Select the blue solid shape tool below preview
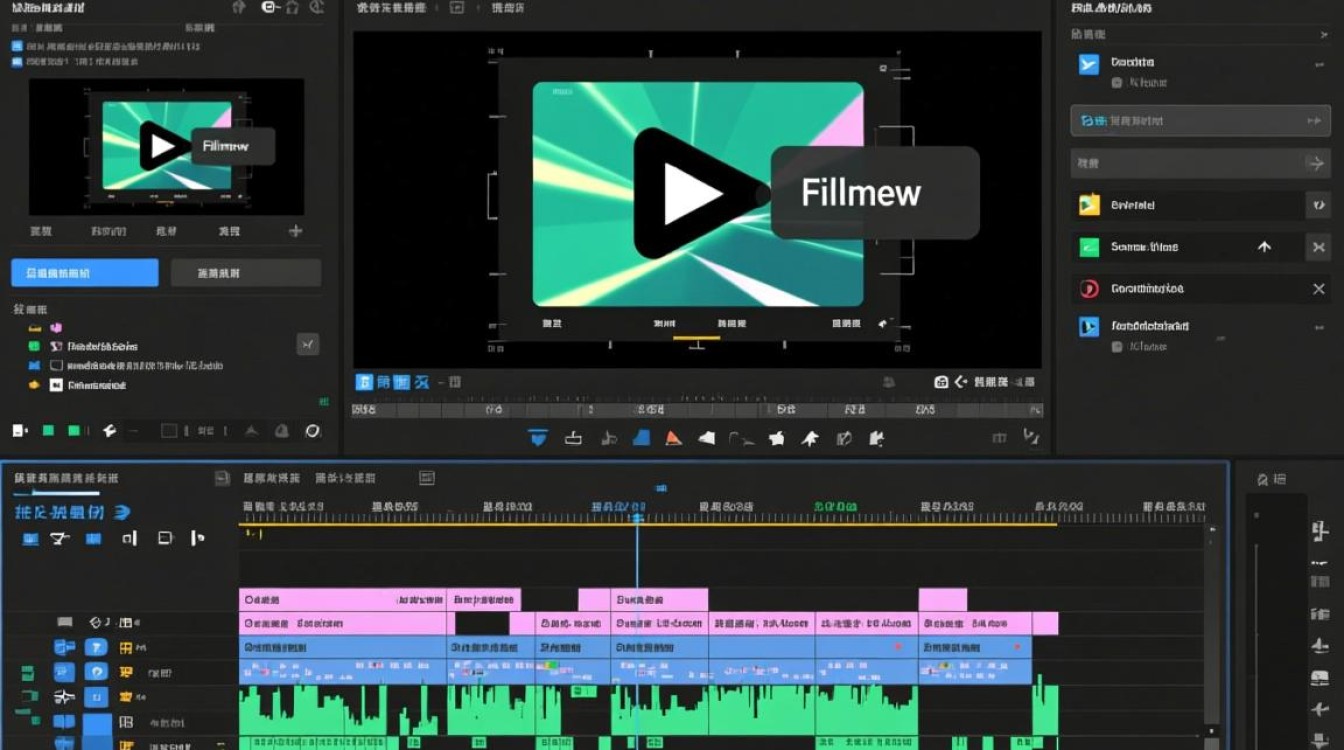1344x750 pixels. coord(642,437)
